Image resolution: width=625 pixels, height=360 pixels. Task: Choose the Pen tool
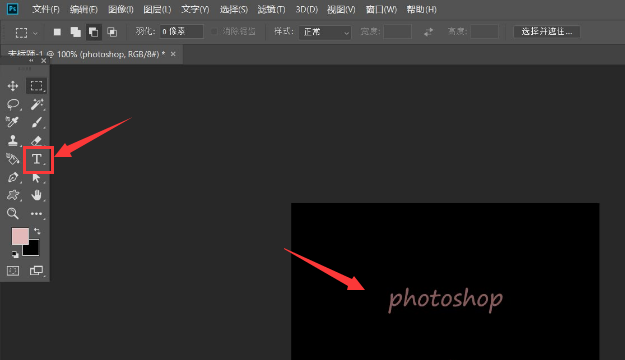pos(13,177)
